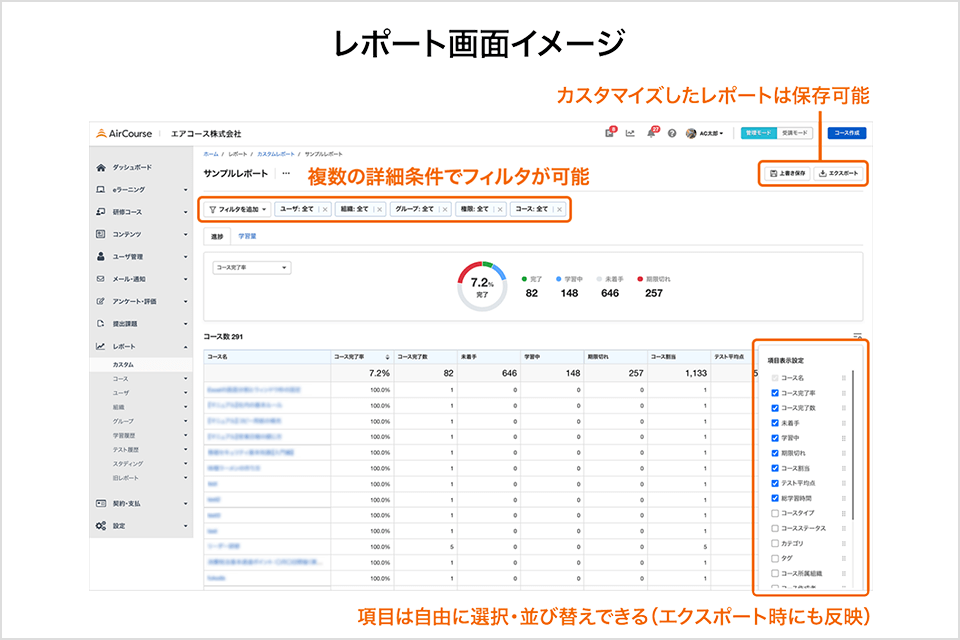The height and width of the screenshot is (640, 960).
Task: Check the カテゴリ column checkbox
Action: (x=774, y=543)
